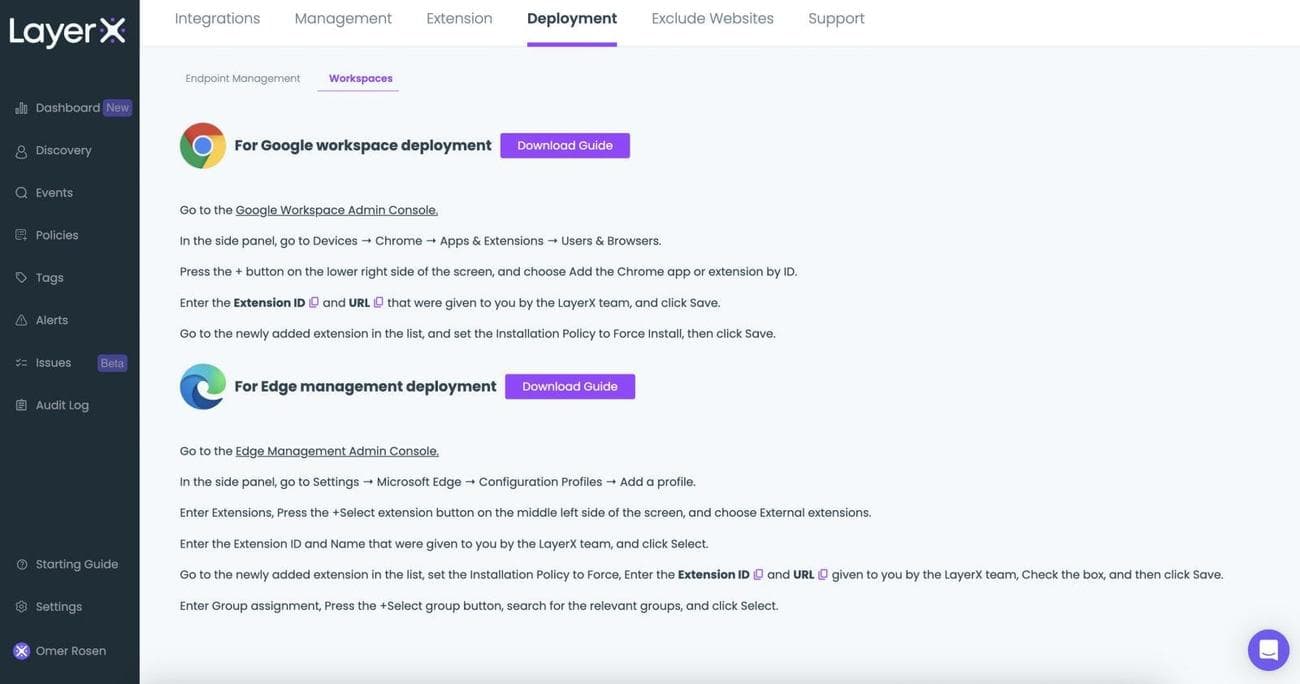This screenshot has width=1300, height=684.
Task: Open Policies via its sidebar icon
Action: 21,235
